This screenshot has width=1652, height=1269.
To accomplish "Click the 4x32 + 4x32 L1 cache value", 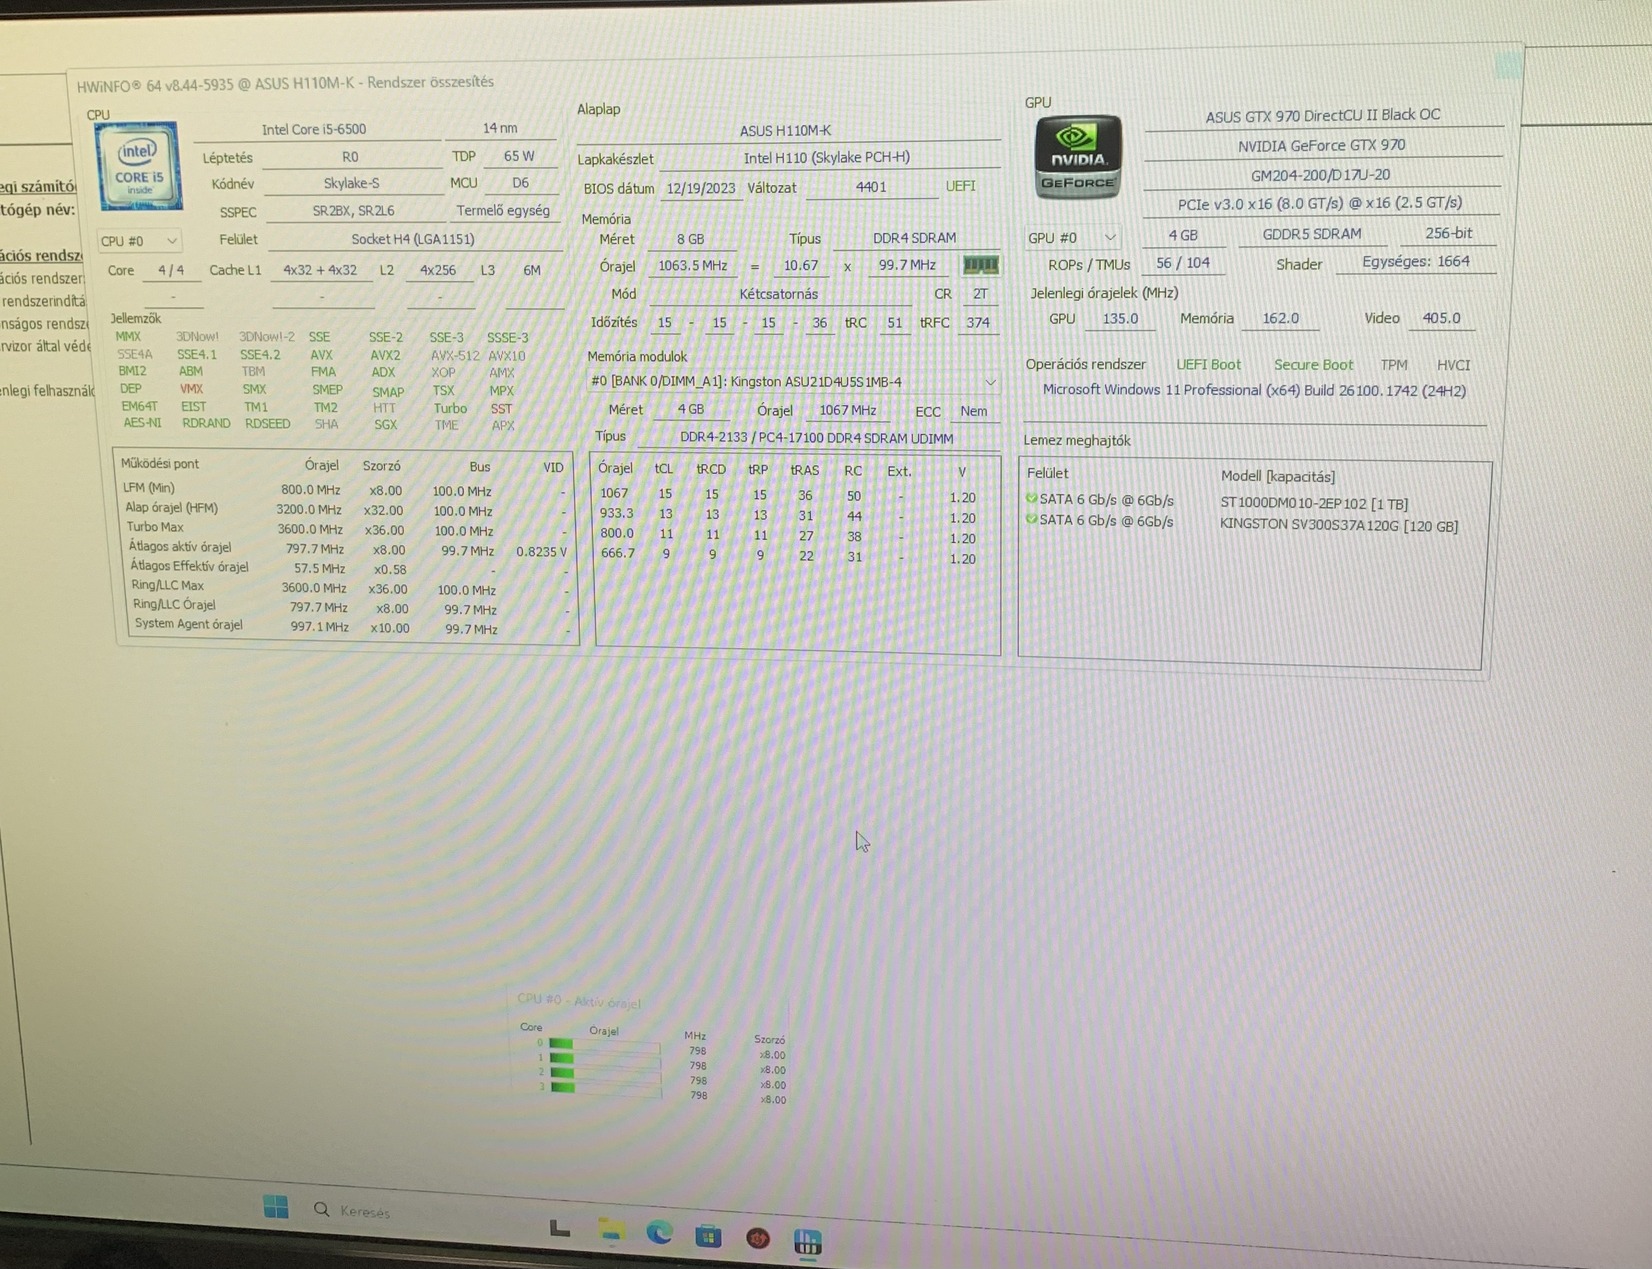I will coord(320,270).
